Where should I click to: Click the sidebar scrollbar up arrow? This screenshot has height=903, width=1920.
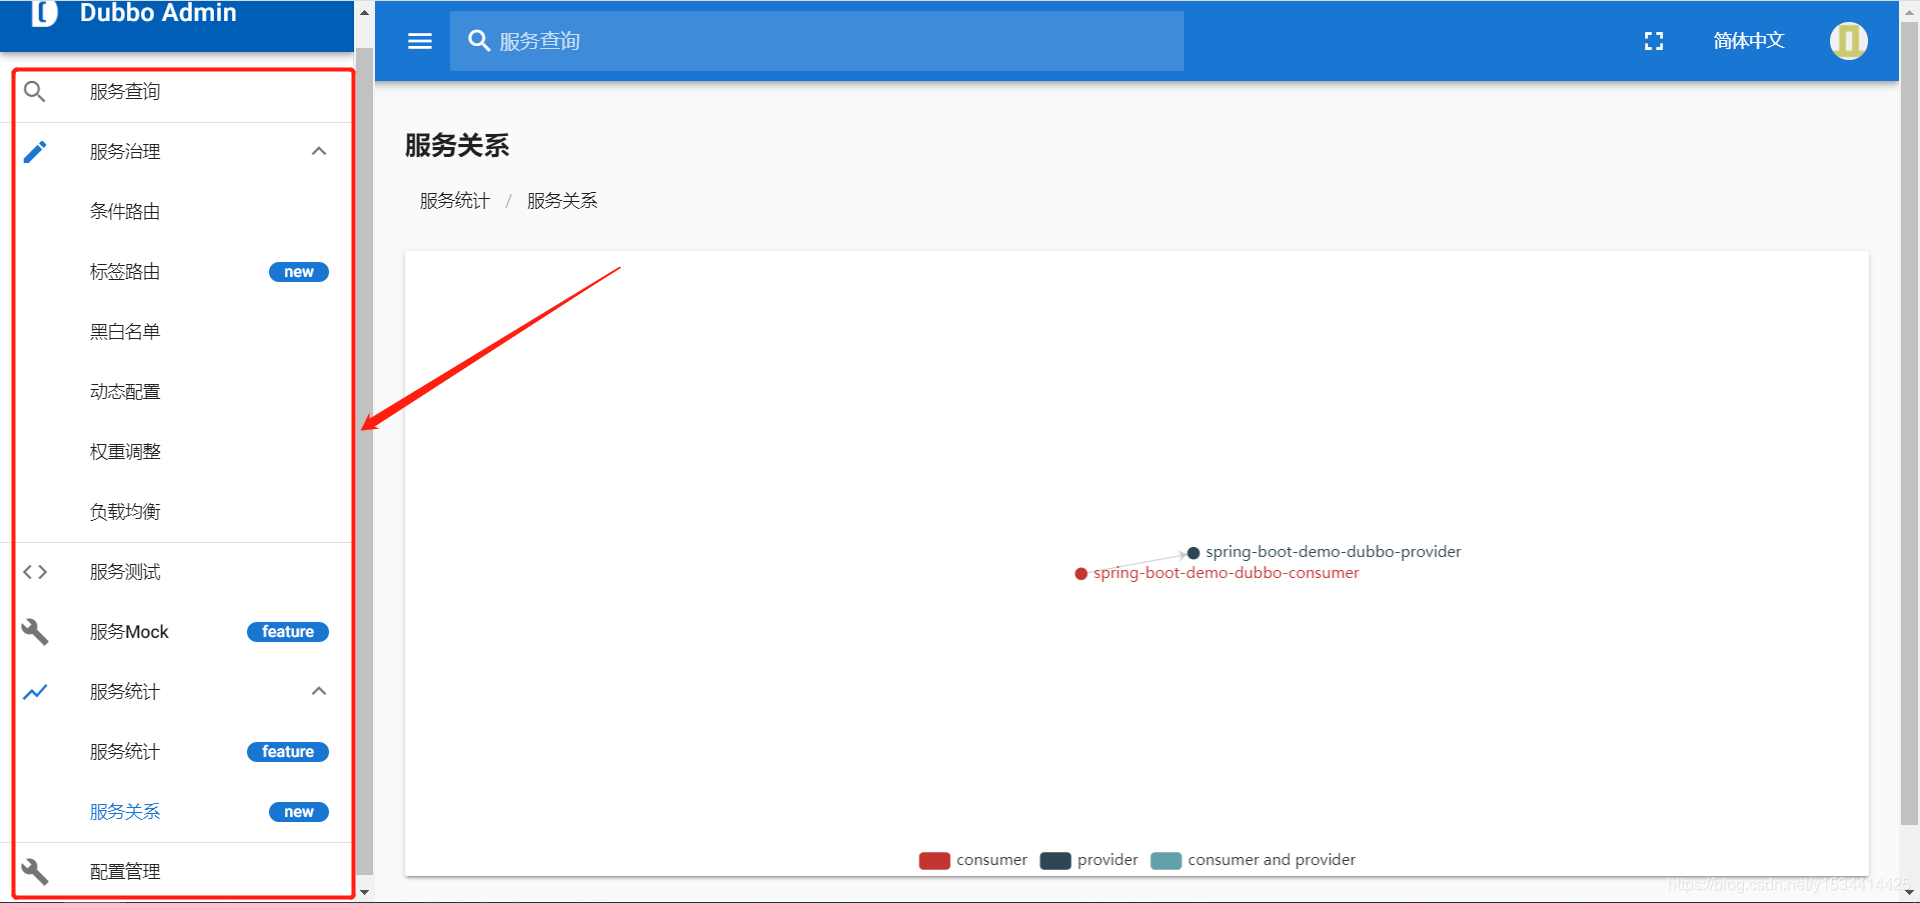click(364, 12)
